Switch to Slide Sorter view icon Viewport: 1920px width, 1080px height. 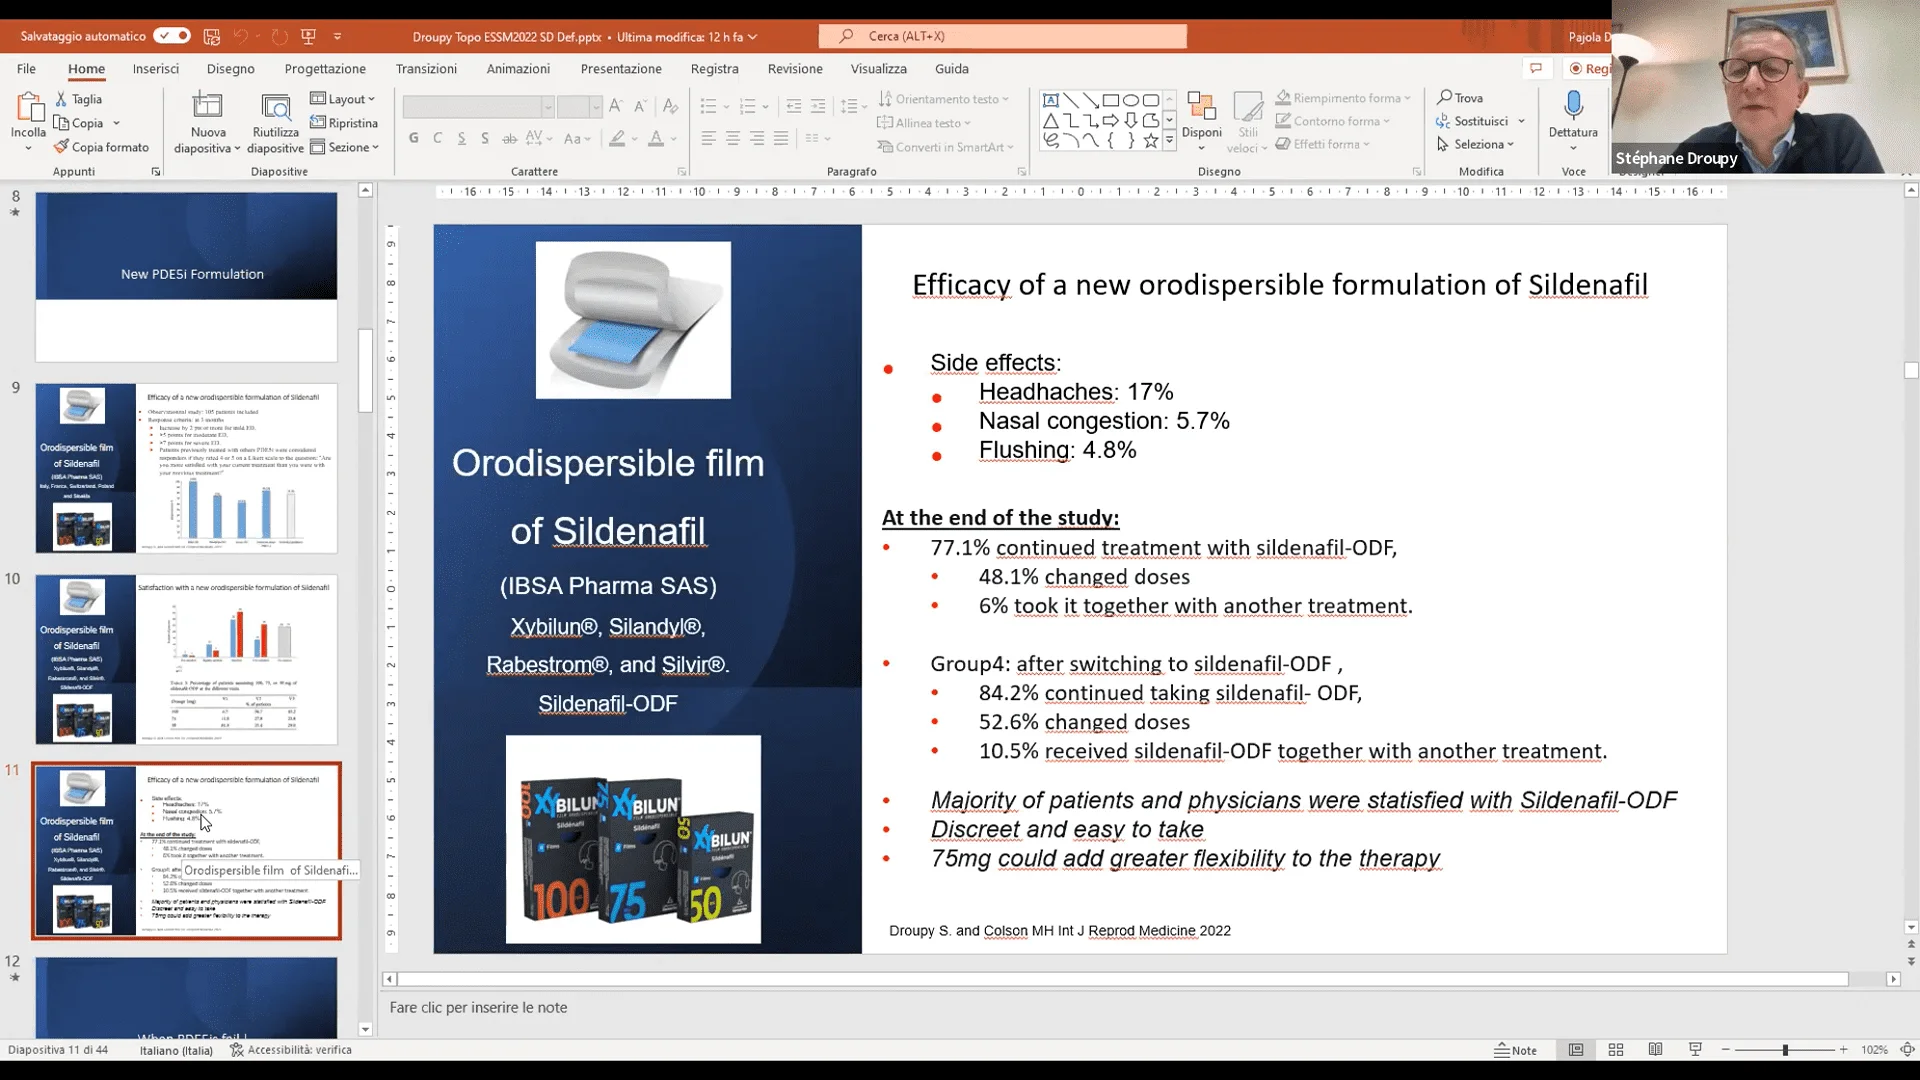[x=1616, y=1050]
